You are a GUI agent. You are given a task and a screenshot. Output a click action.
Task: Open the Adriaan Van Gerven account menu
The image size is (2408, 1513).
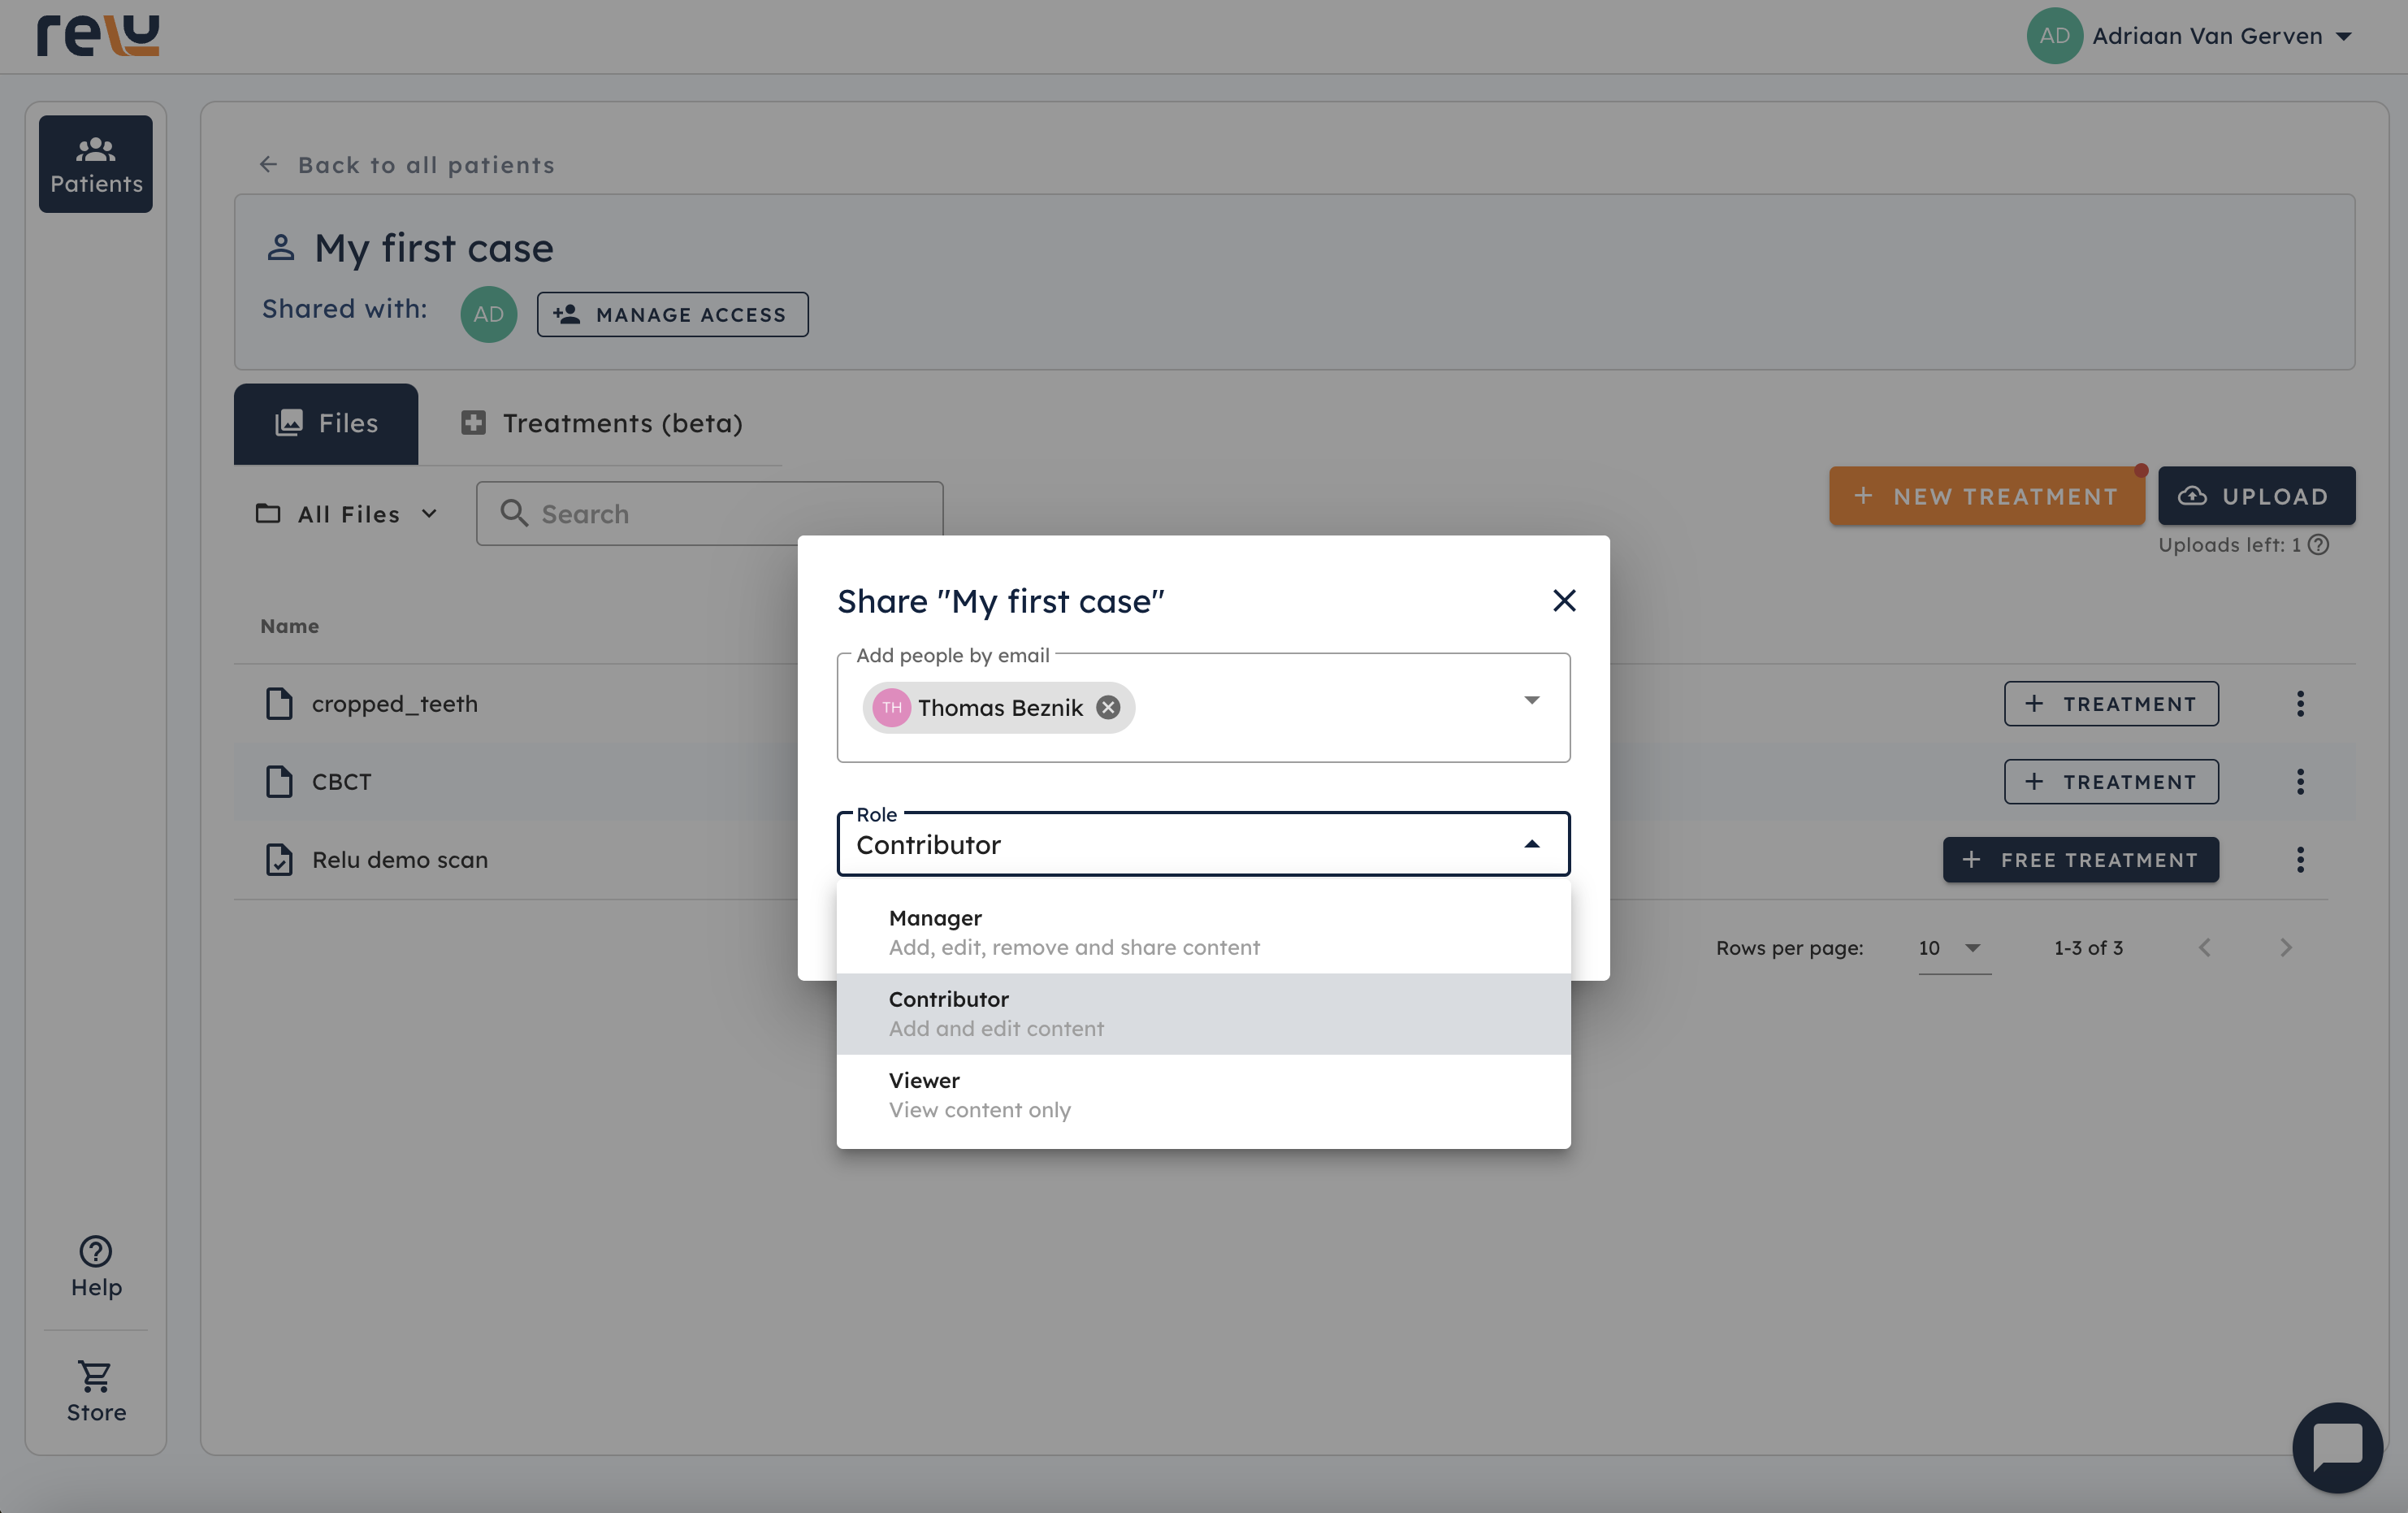(x=2190, y=36)
